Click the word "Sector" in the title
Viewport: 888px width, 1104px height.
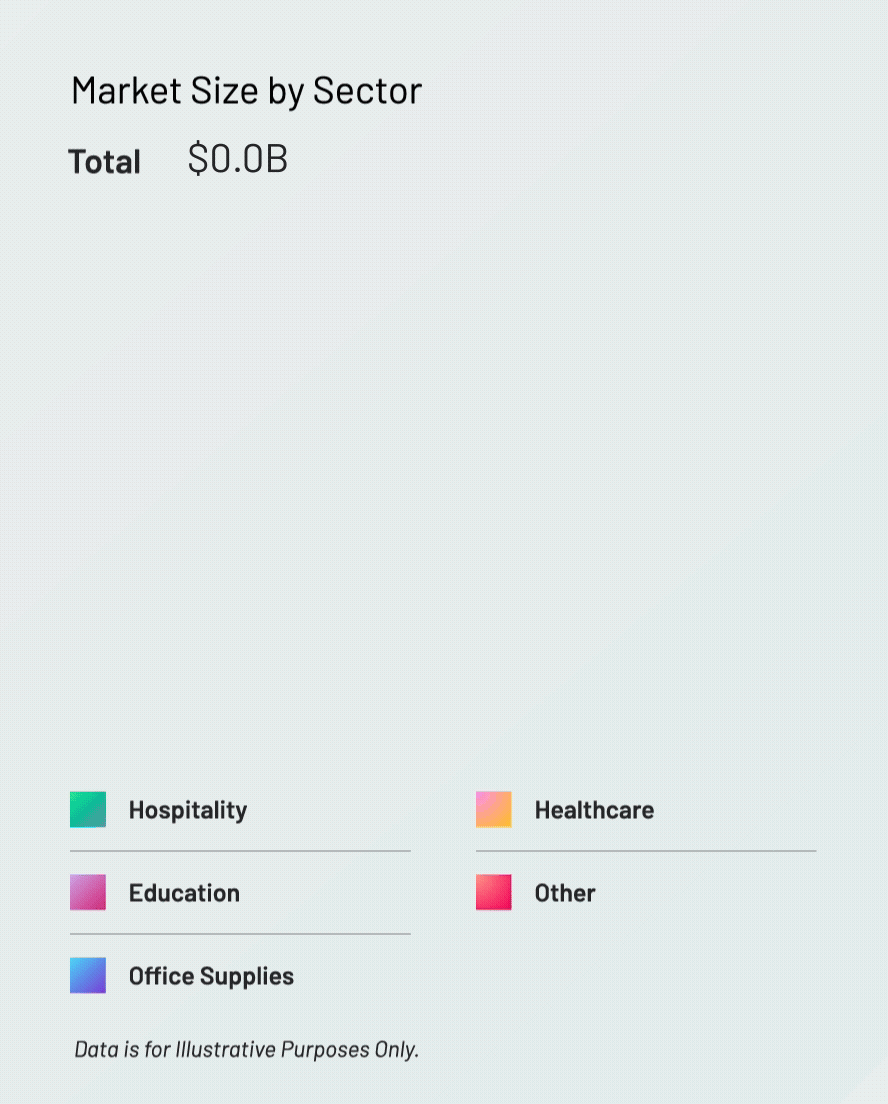(x=367, y=91)
